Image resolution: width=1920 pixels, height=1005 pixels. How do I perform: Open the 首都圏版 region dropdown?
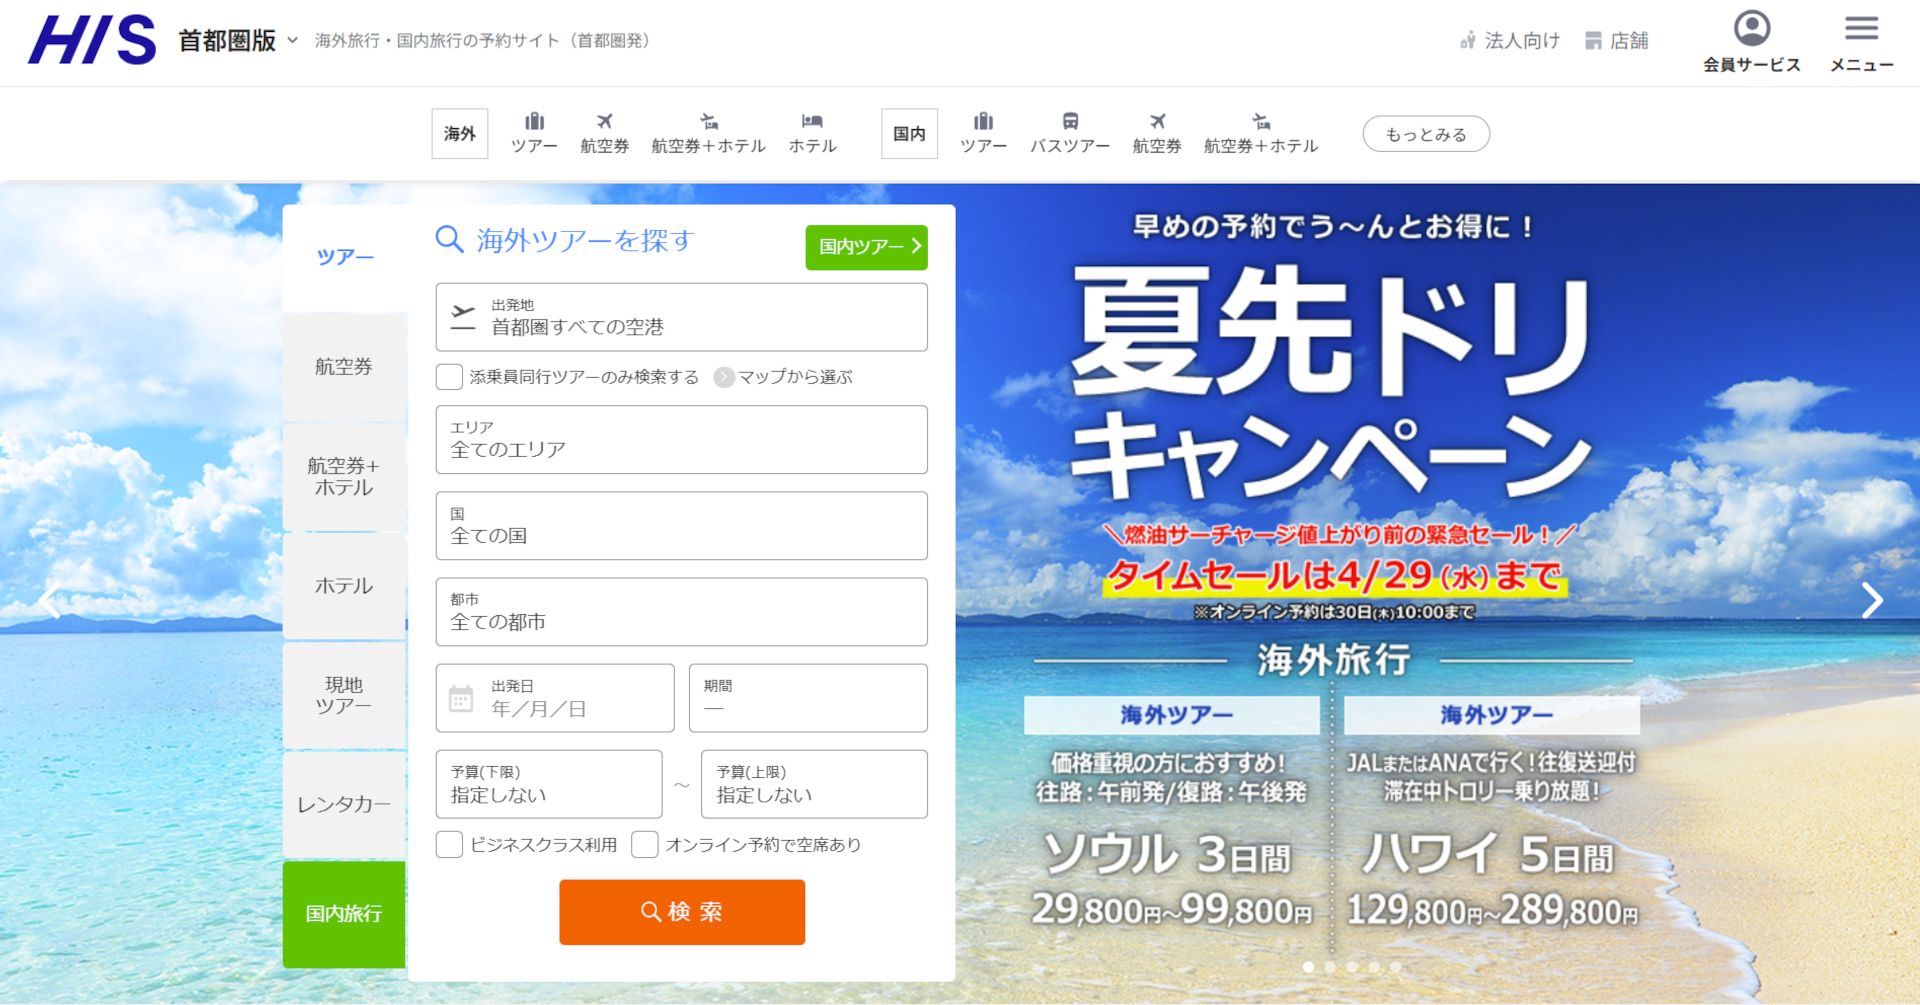click(x=232, y=40)
